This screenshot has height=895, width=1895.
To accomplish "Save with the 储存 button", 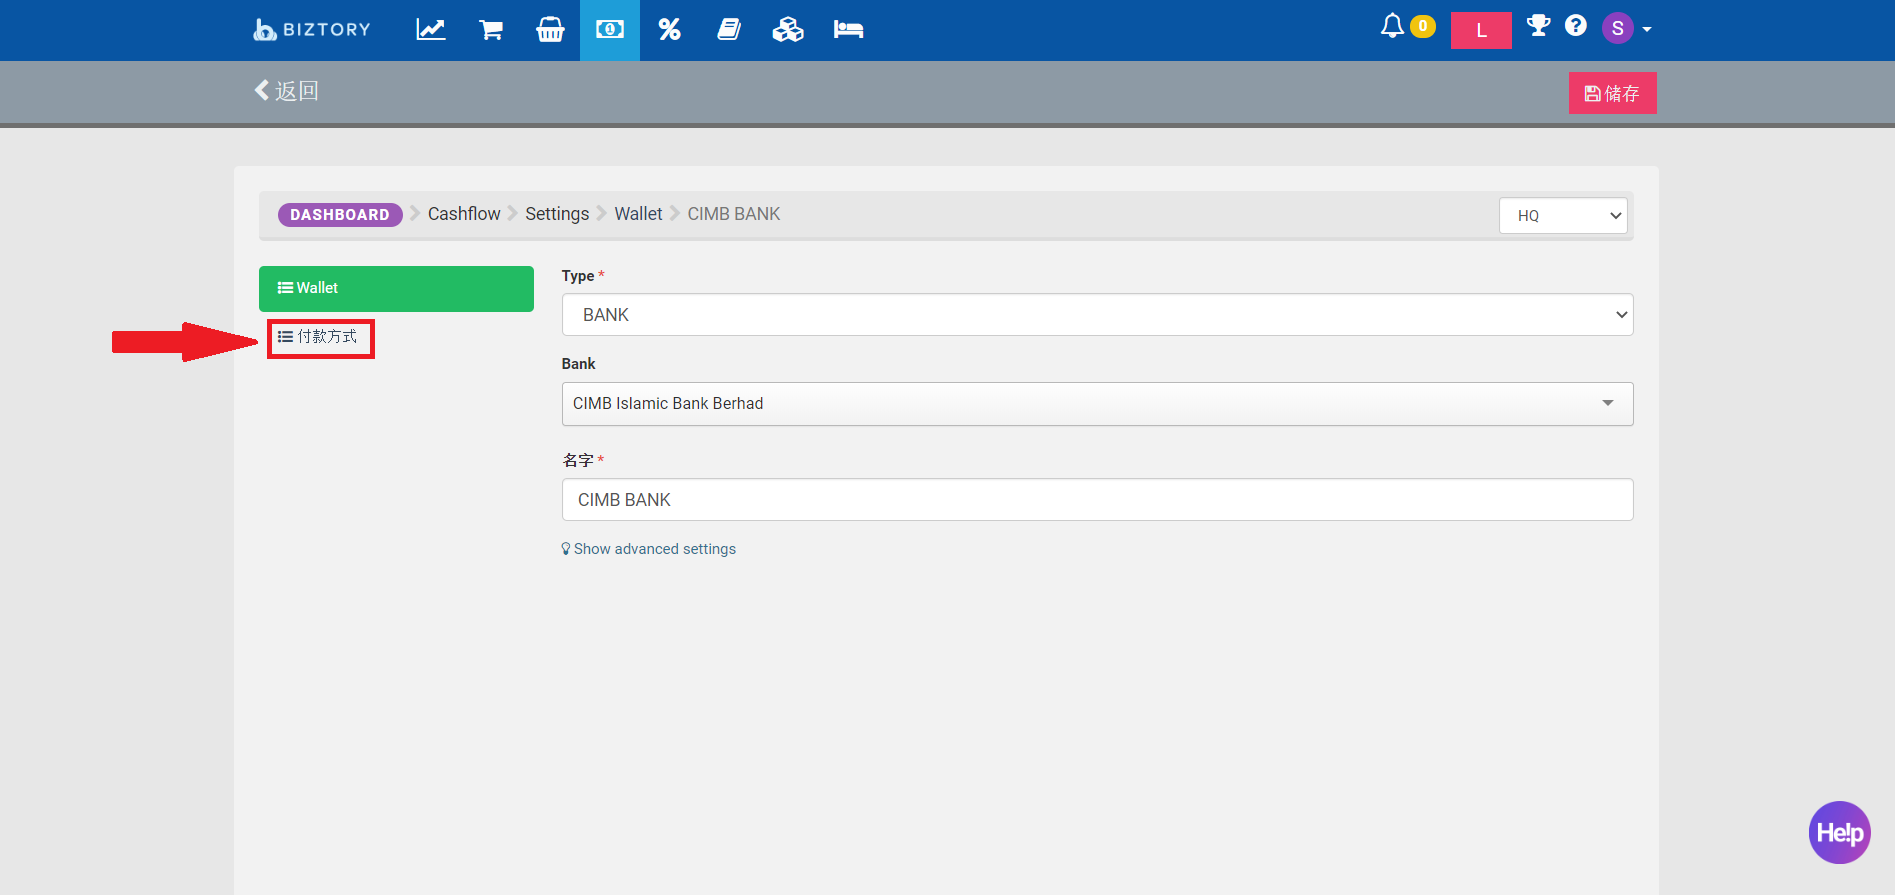I will (x=1612, y=93).
